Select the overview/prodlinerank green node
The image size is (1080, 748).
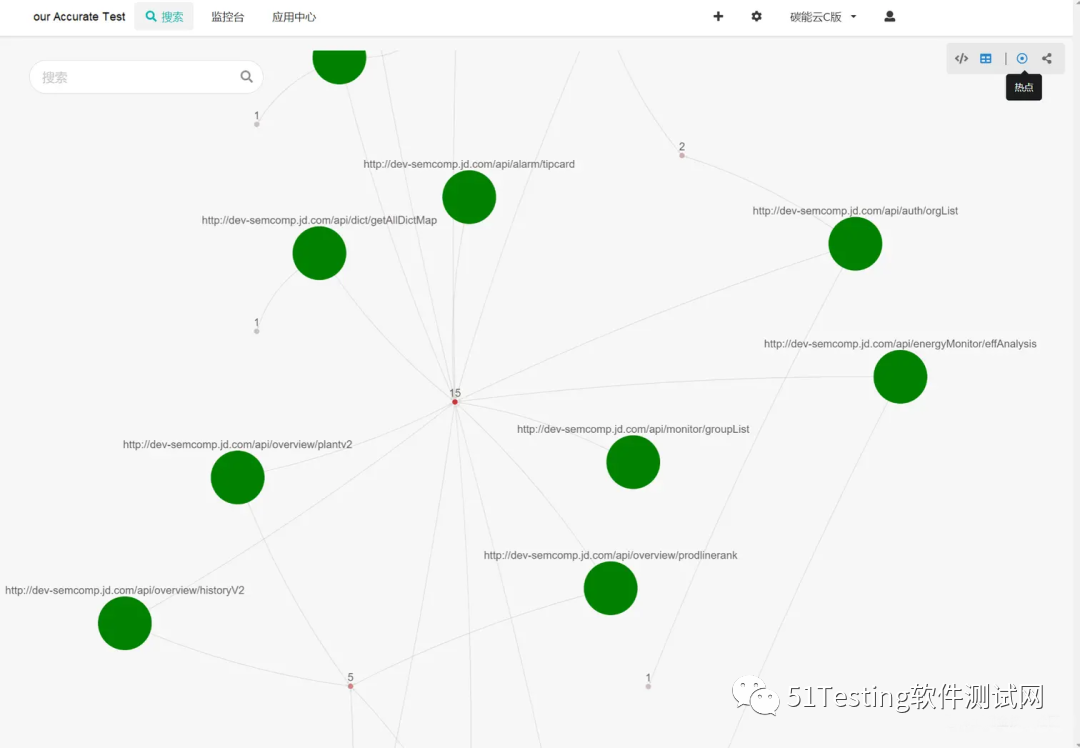click(610, 588)
